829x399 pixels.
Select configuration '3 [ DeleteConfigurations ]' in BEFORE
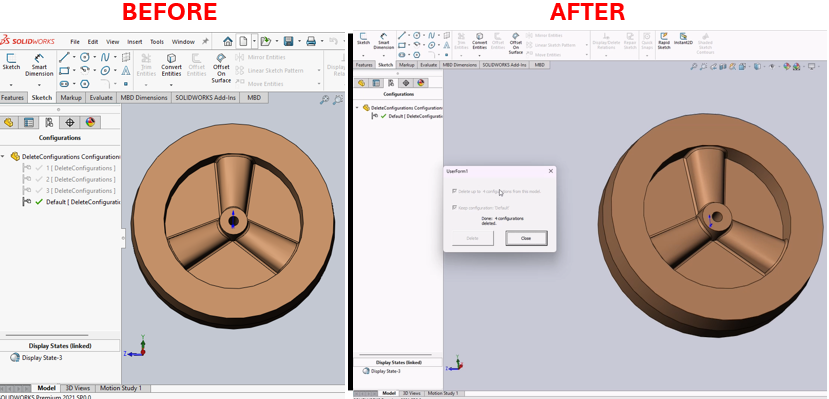pyautogui.click(x=69, y=191)
